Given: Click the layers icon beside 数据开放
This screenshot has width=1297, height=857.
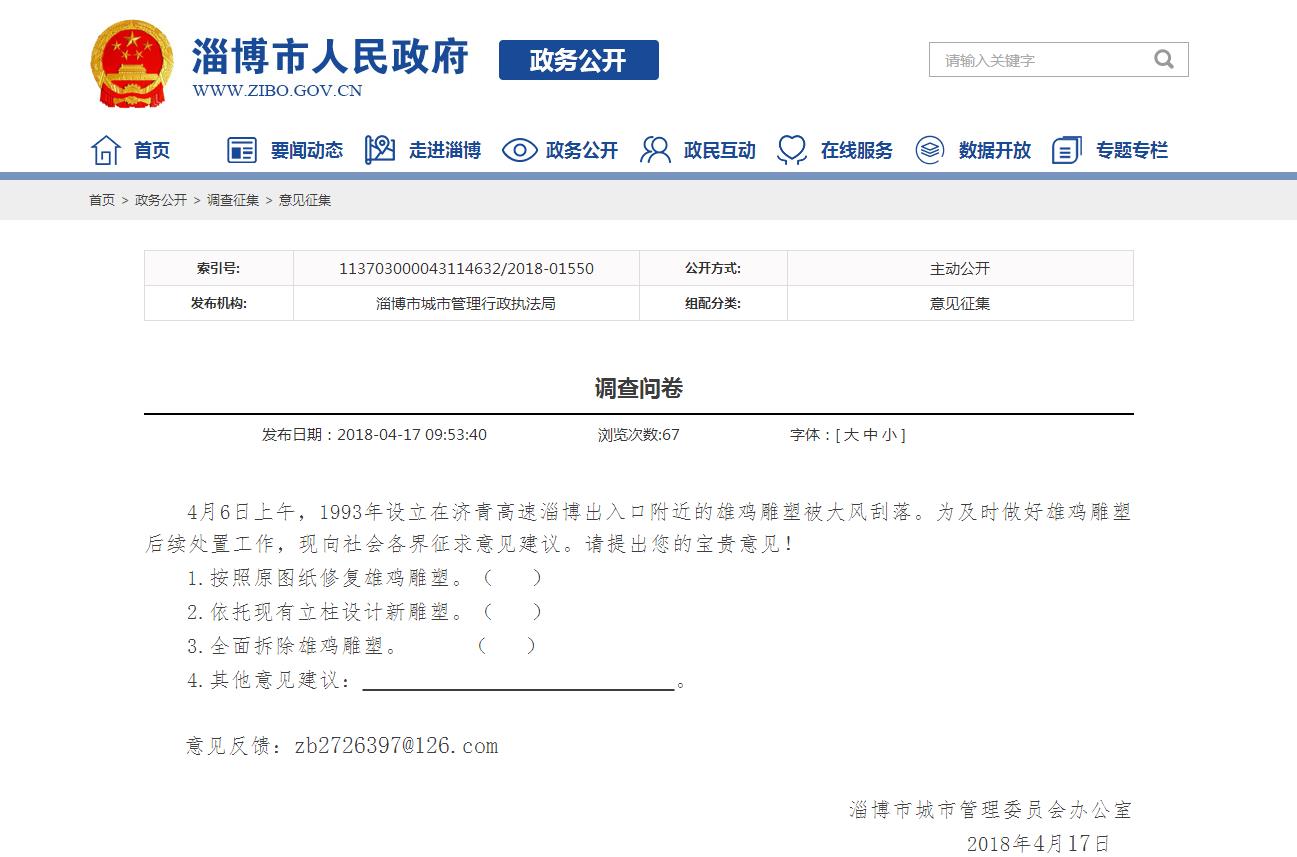Looking at the screenshot, I should [930, 150].
